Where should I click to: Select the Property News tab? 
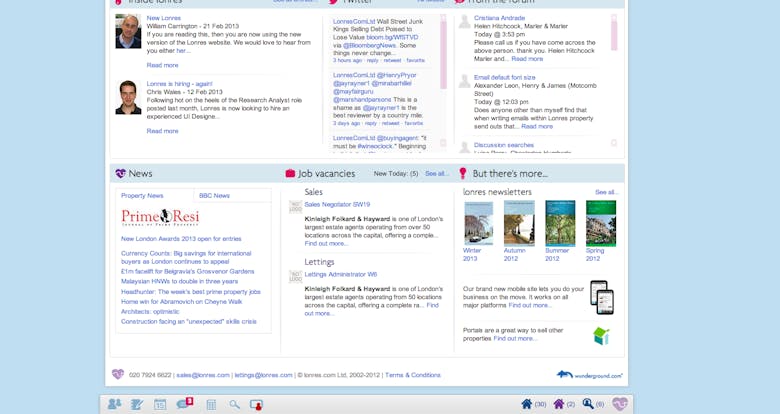point(142,196)
